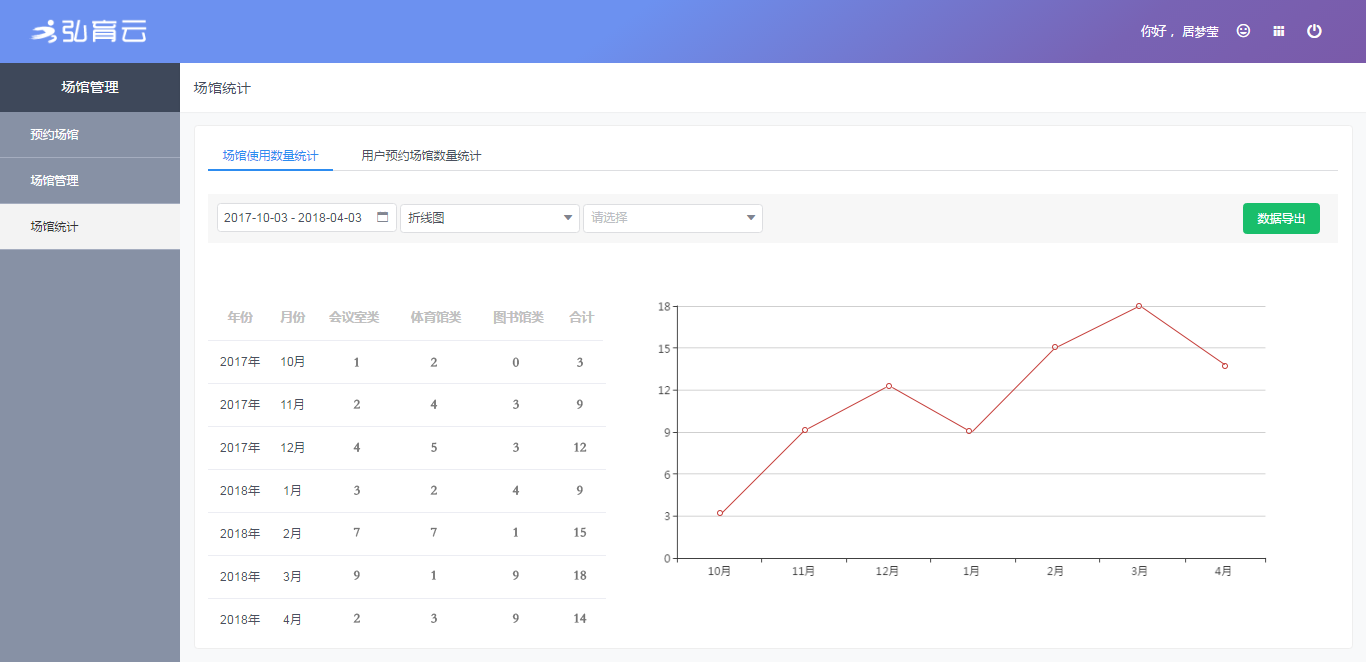Open the 请选择 dropdown

tap(672, 218)
